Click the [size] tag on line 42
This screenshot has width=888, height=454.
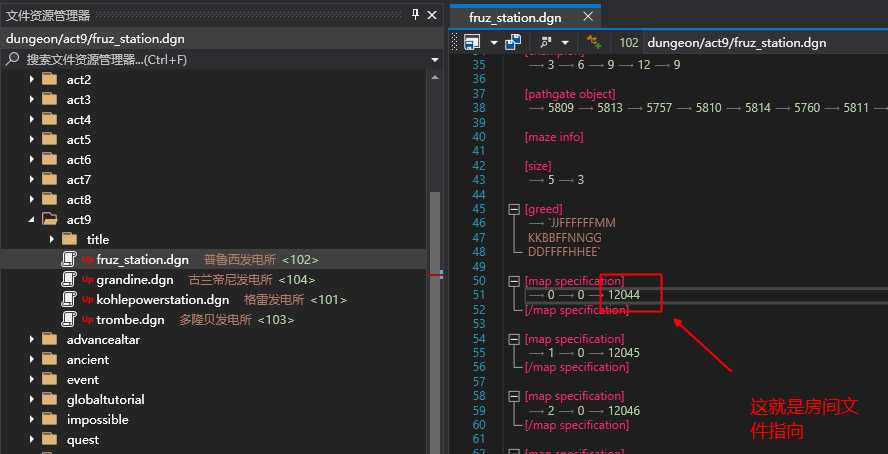[x=538, y=166]
